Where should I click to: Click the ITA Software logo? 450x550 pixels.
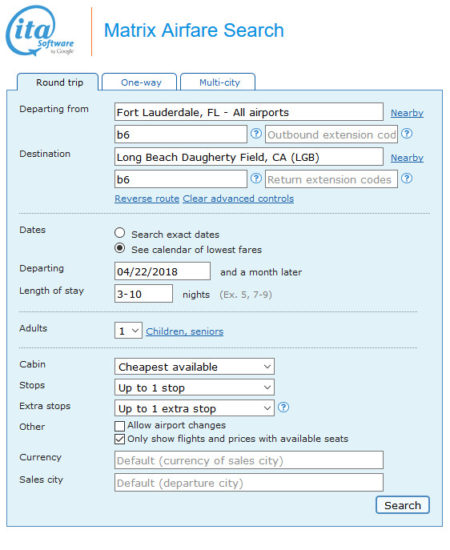pos(40,31)
